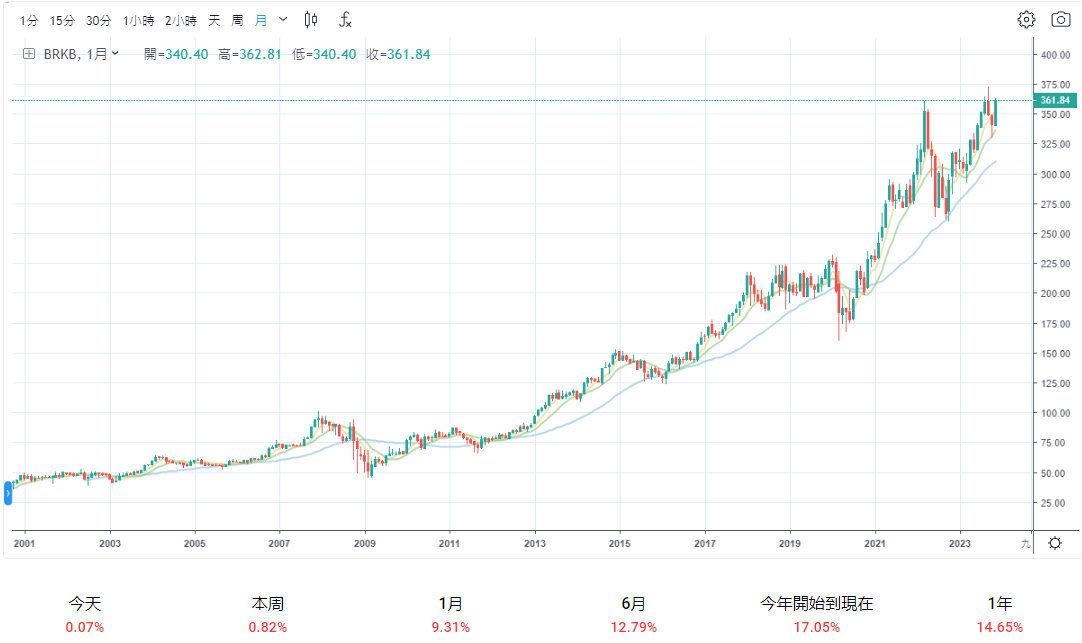Expand the interval dropdown arrow after 月
1082x643 pixels.
[283, 19]
